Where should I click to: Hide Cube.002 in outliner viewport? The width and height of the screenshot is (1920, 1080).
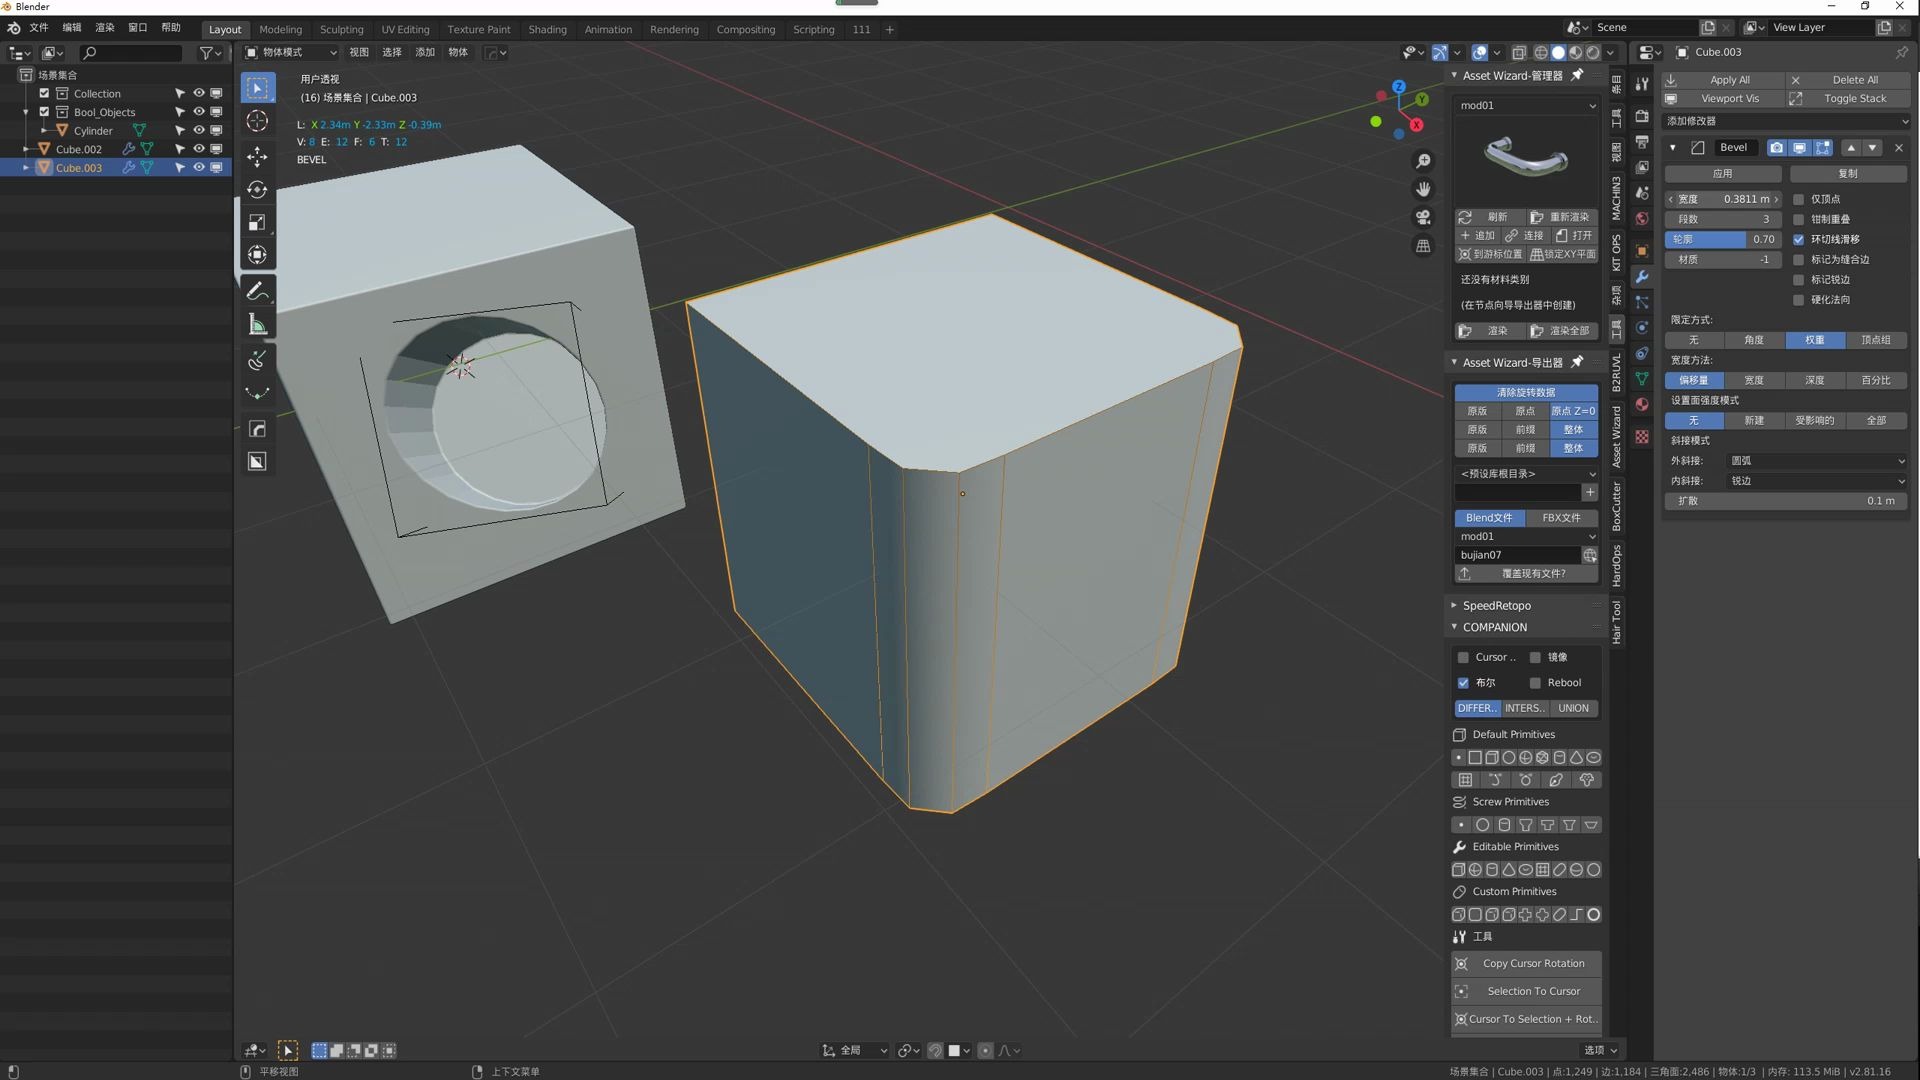pyautogui.click(x=198, y=149)
